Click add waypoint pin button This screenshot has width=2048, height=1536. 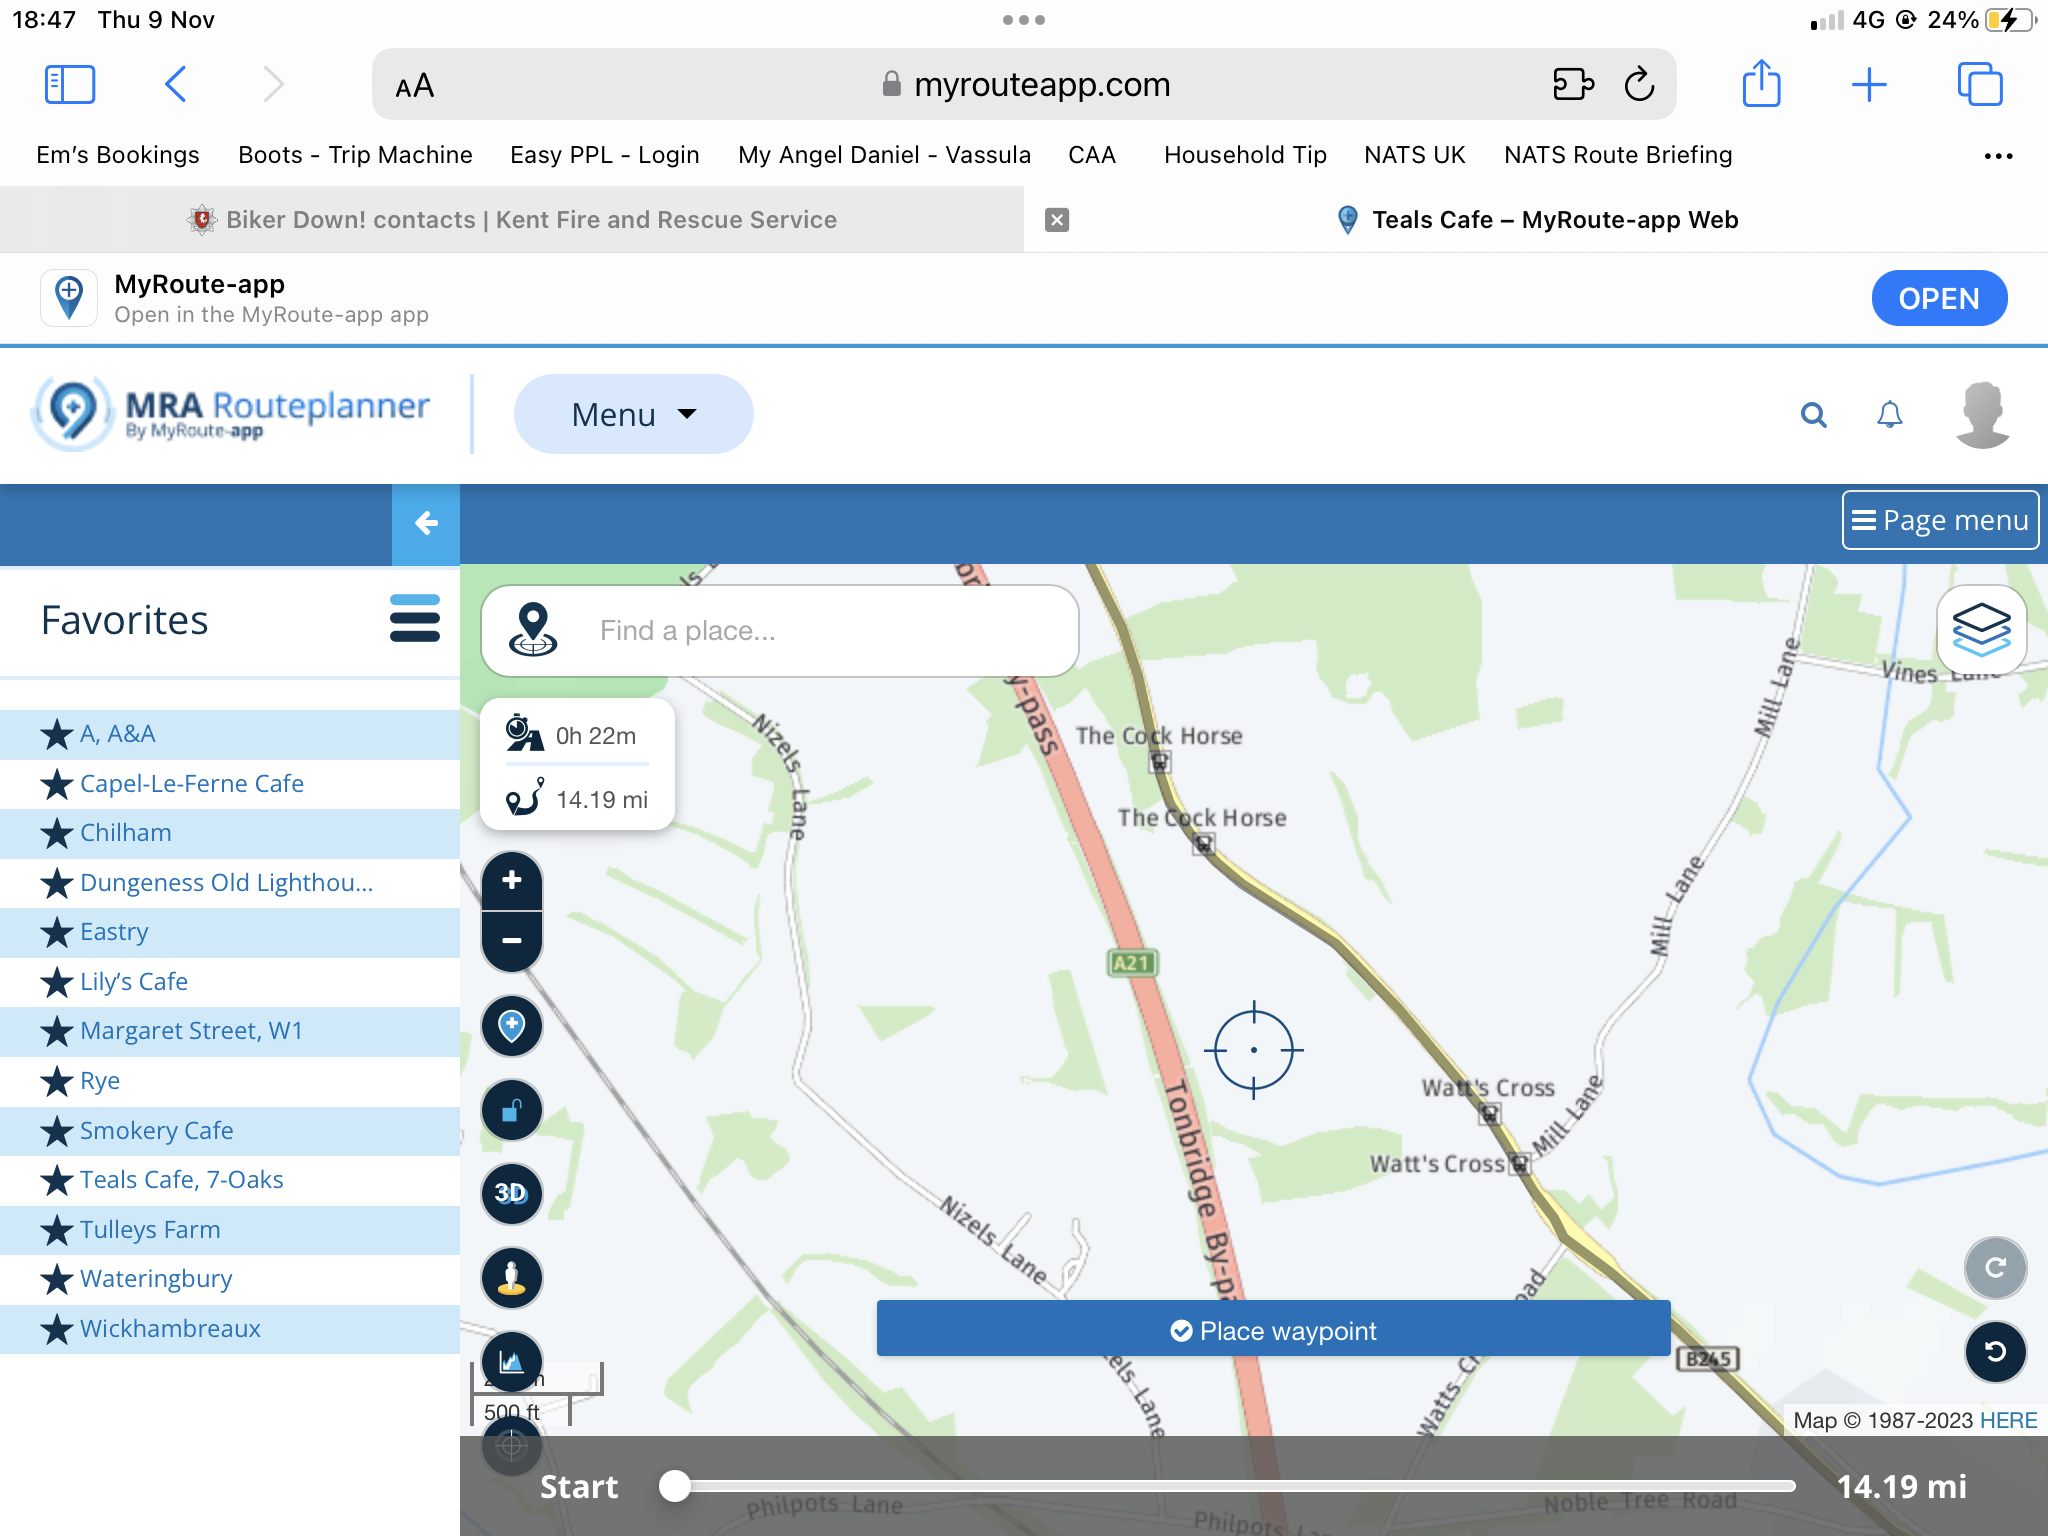click(x=512, y=1026)
